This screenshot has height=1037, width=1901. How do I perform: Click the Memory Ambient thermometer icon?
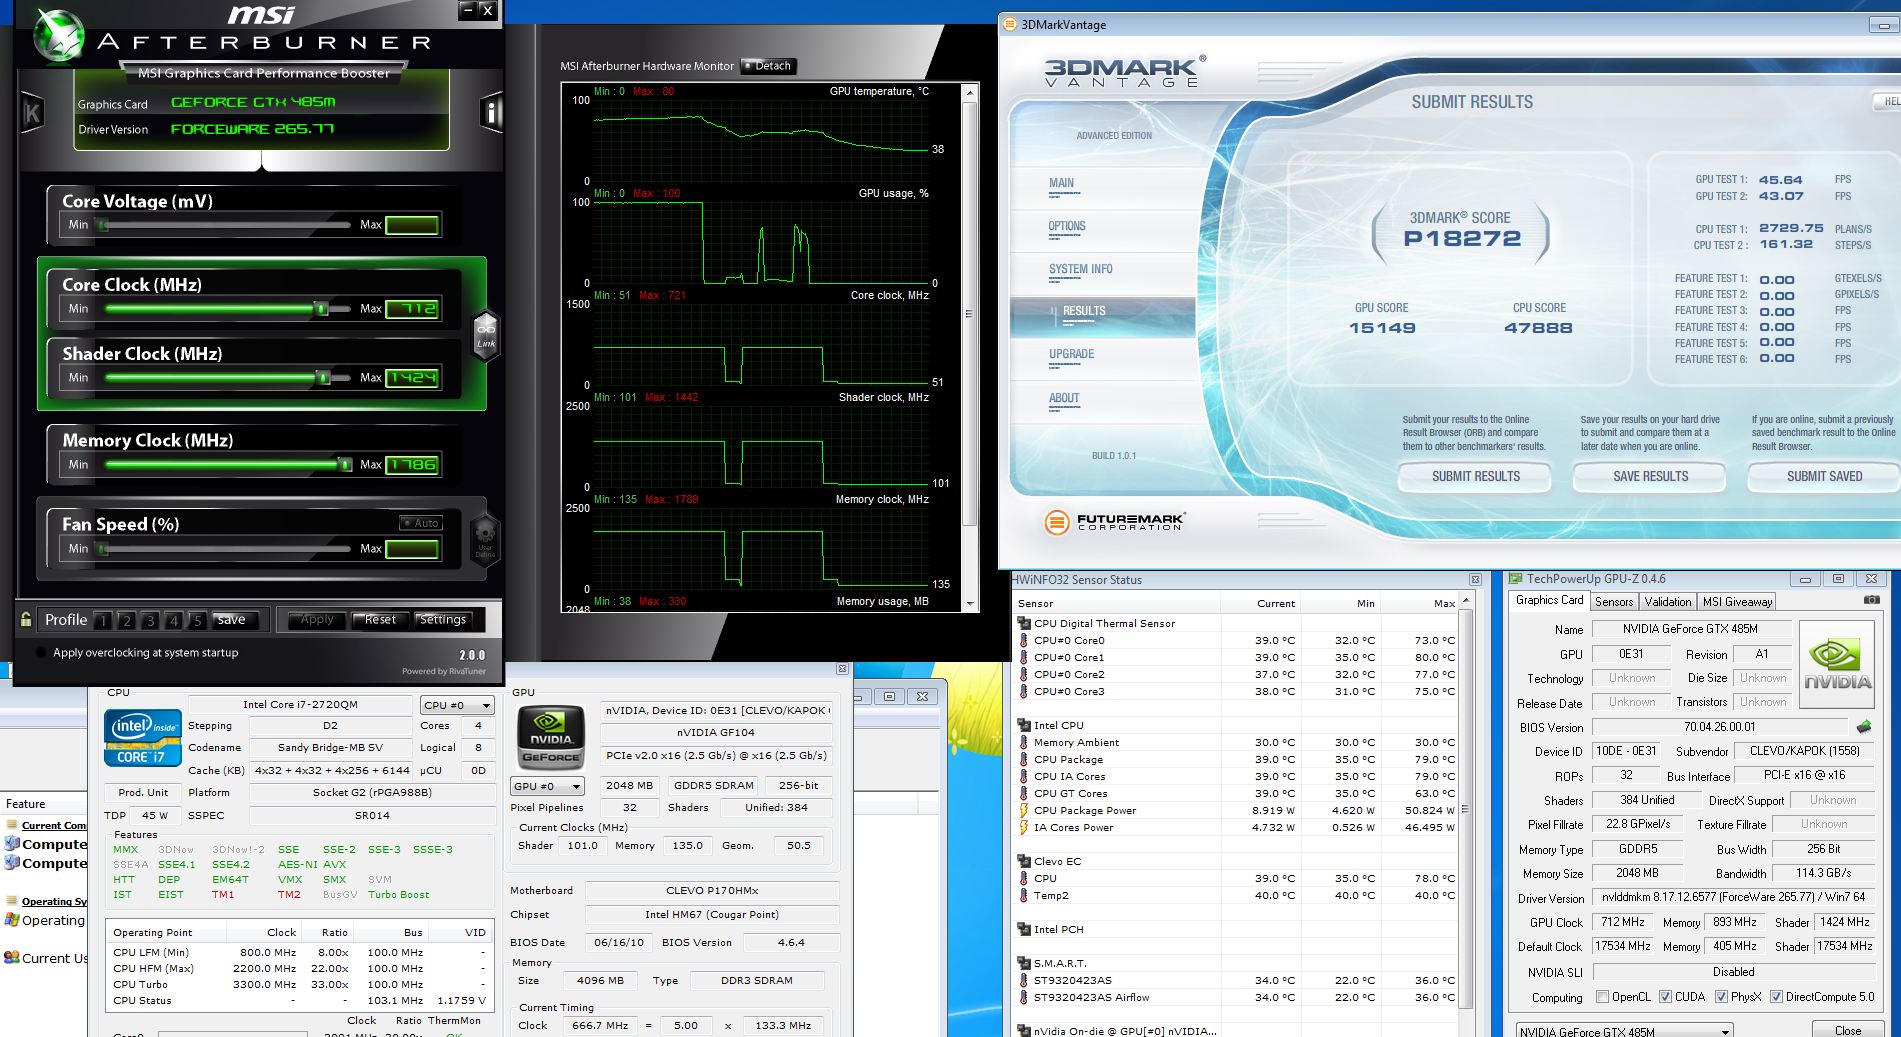(x=1024, y=742)
